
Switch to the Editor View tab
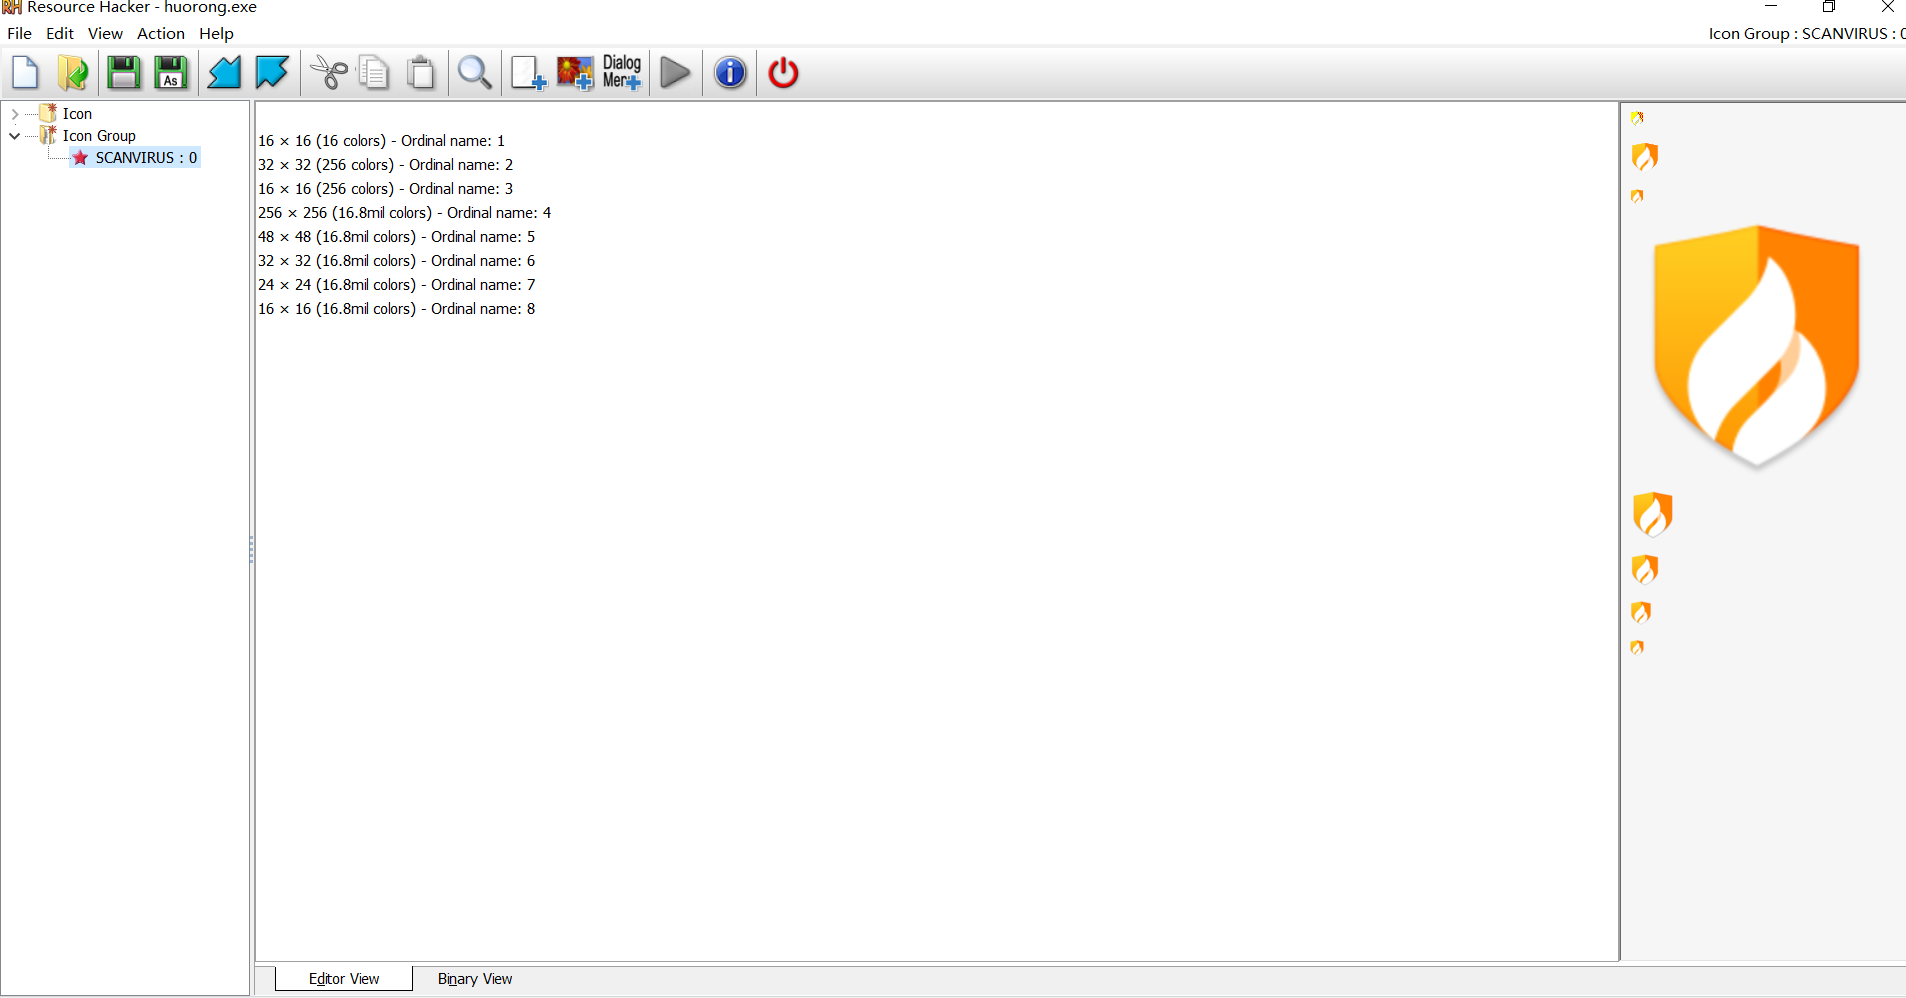pyautogui.click(x=344, y=979)
